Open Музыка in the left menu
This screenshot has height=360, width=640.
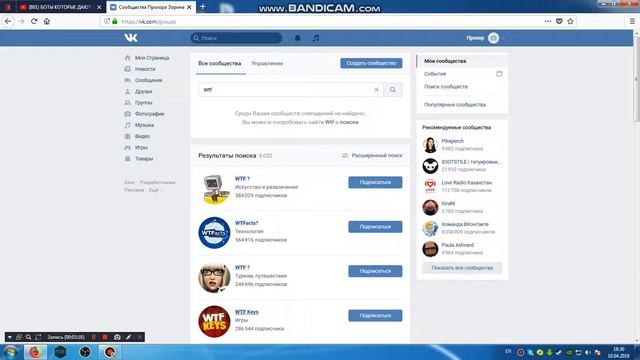coord(144,125)
